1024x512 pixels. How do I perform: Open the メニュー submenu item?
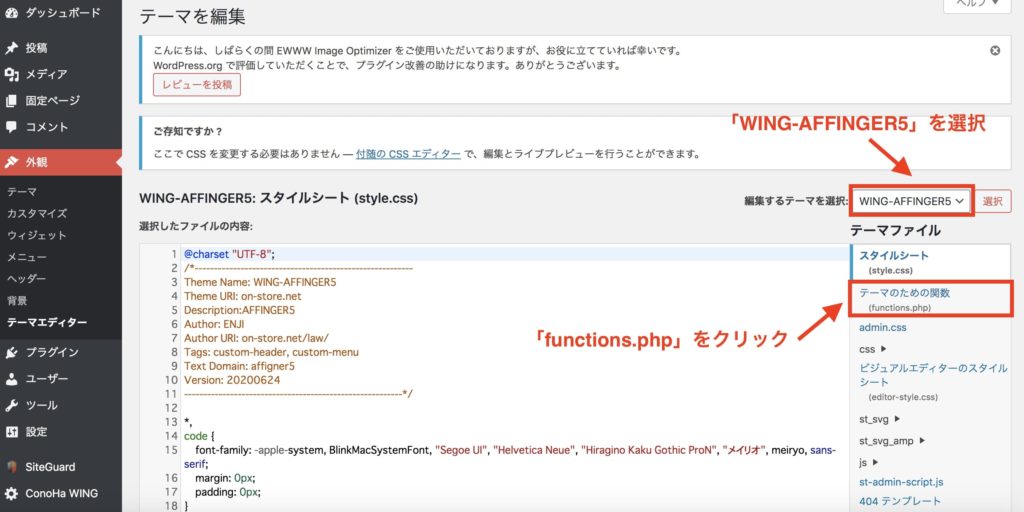point(27,257)
